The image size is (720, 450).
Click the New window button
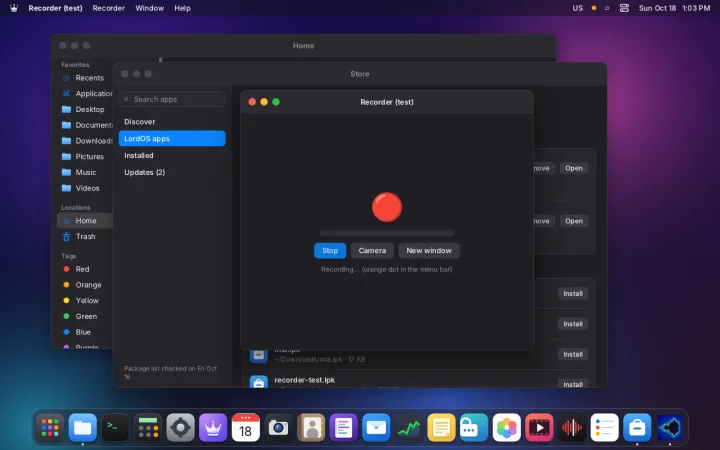pos(428,250)
